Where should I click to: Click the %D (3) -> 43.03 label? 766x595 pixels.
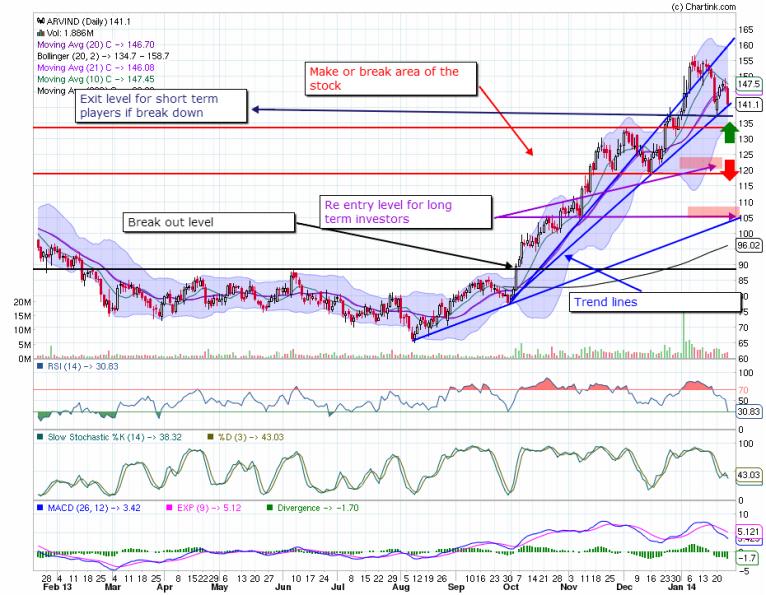pos(251,437)
